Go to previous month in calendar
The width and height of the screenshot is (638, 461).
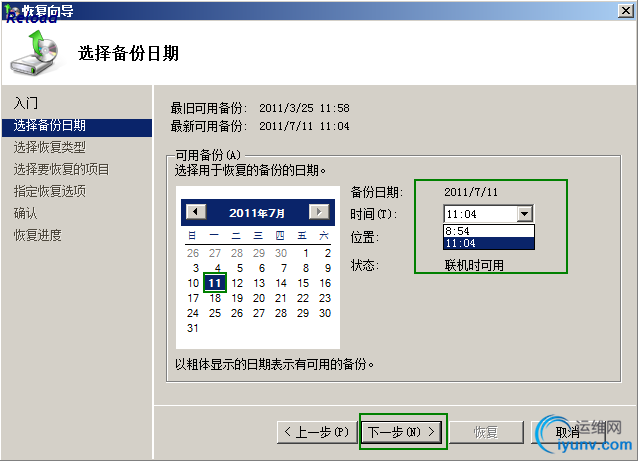(196, 212)
